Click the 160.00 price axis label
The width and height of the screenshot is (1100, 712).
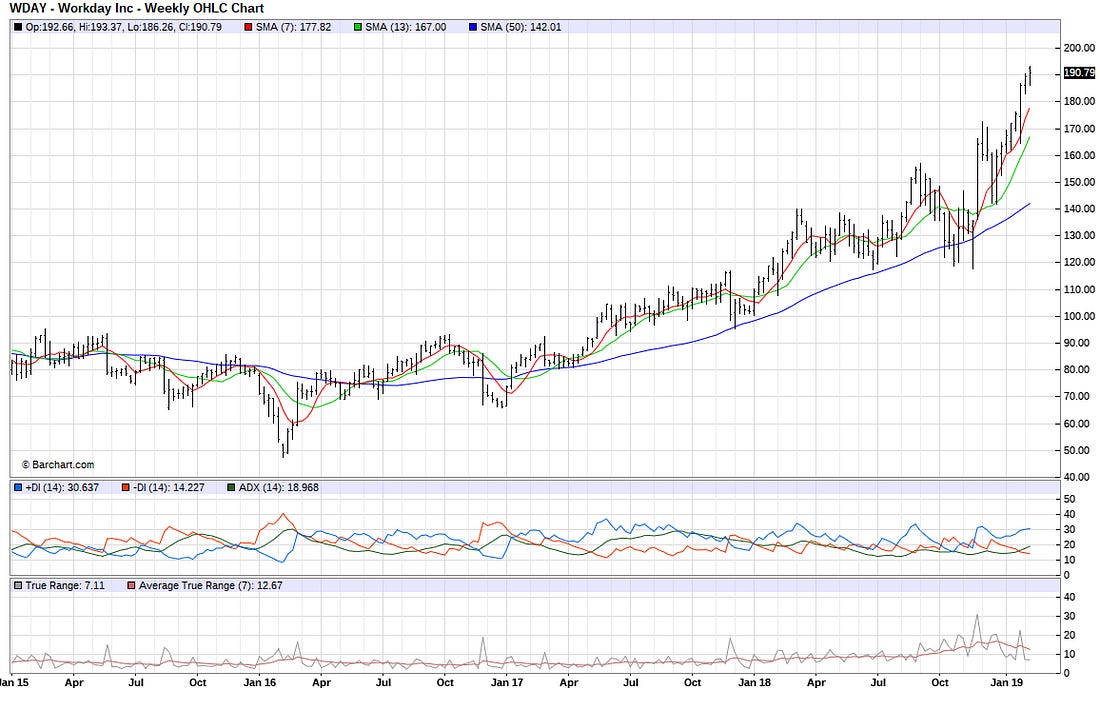click(x=1079, y=155)
